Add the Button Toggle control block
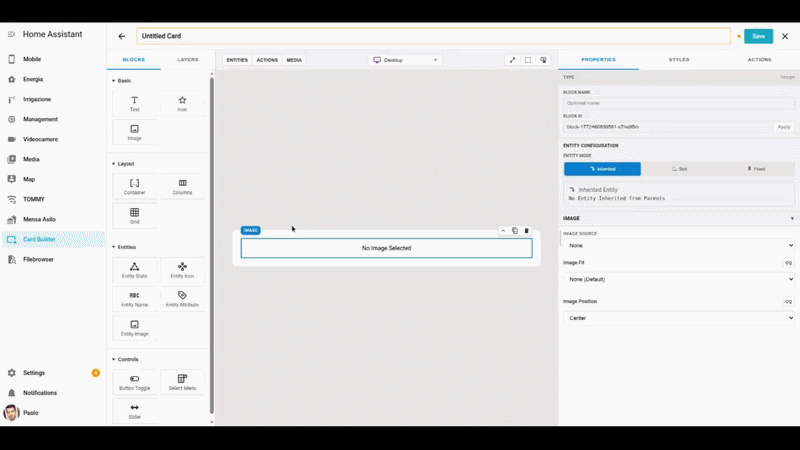Viewport: 800px width, 450px height. pyautogui.click(x=134, y=382)
